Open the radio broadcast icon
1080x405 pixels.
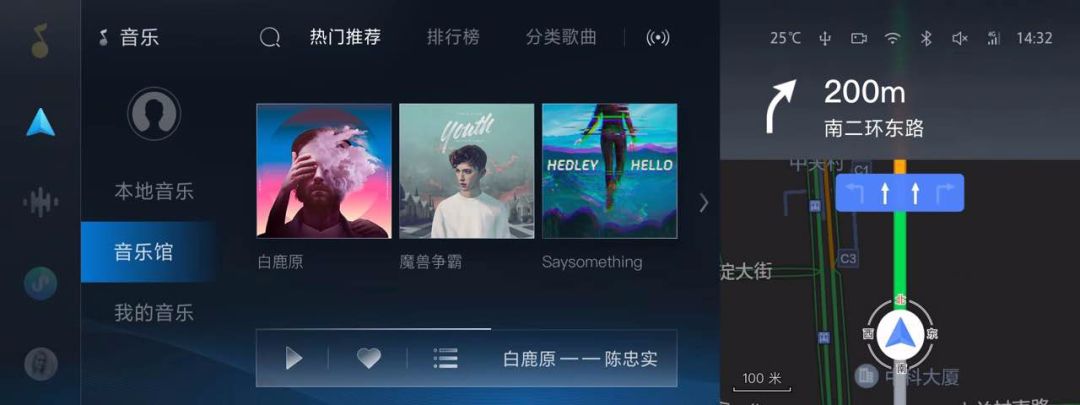658,38
